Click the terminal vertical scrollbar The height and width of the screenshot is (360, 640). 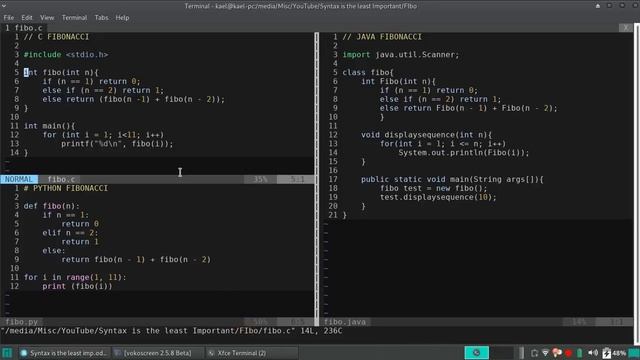click(x=637, y=184)
